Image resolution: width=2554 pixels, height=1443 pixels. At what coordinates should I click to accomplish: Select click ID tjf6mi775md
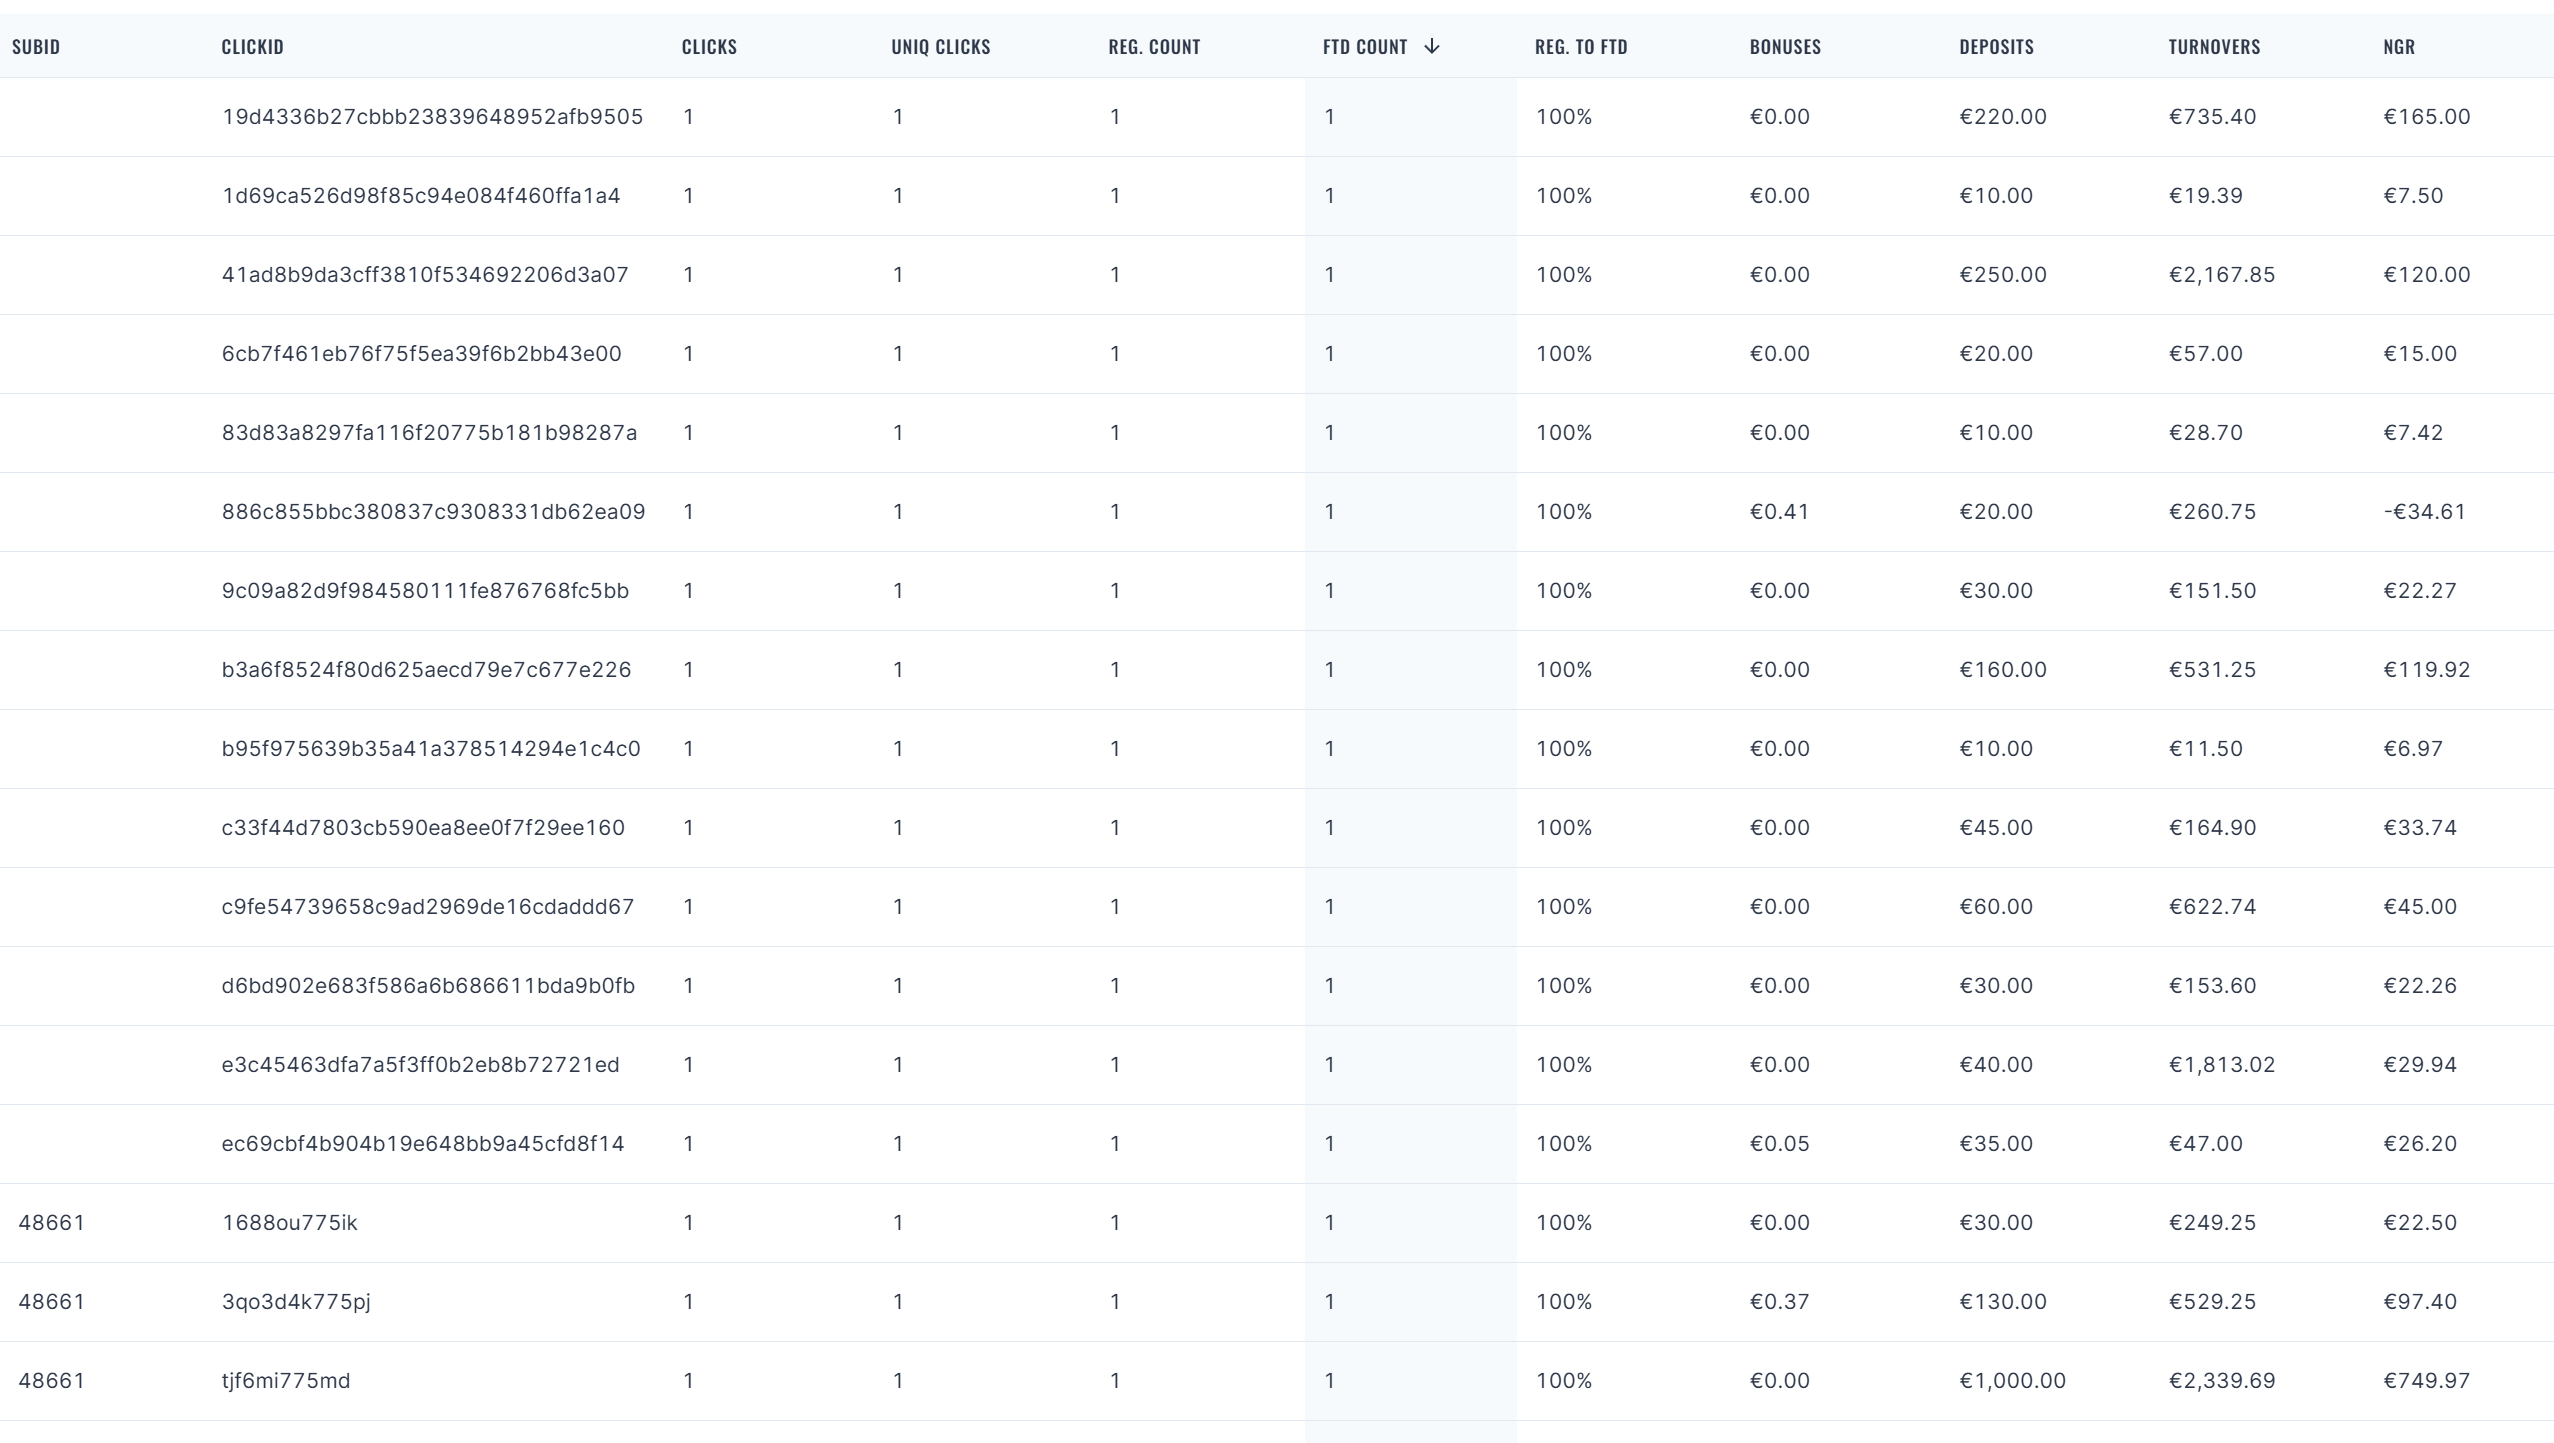(286, 1381)
